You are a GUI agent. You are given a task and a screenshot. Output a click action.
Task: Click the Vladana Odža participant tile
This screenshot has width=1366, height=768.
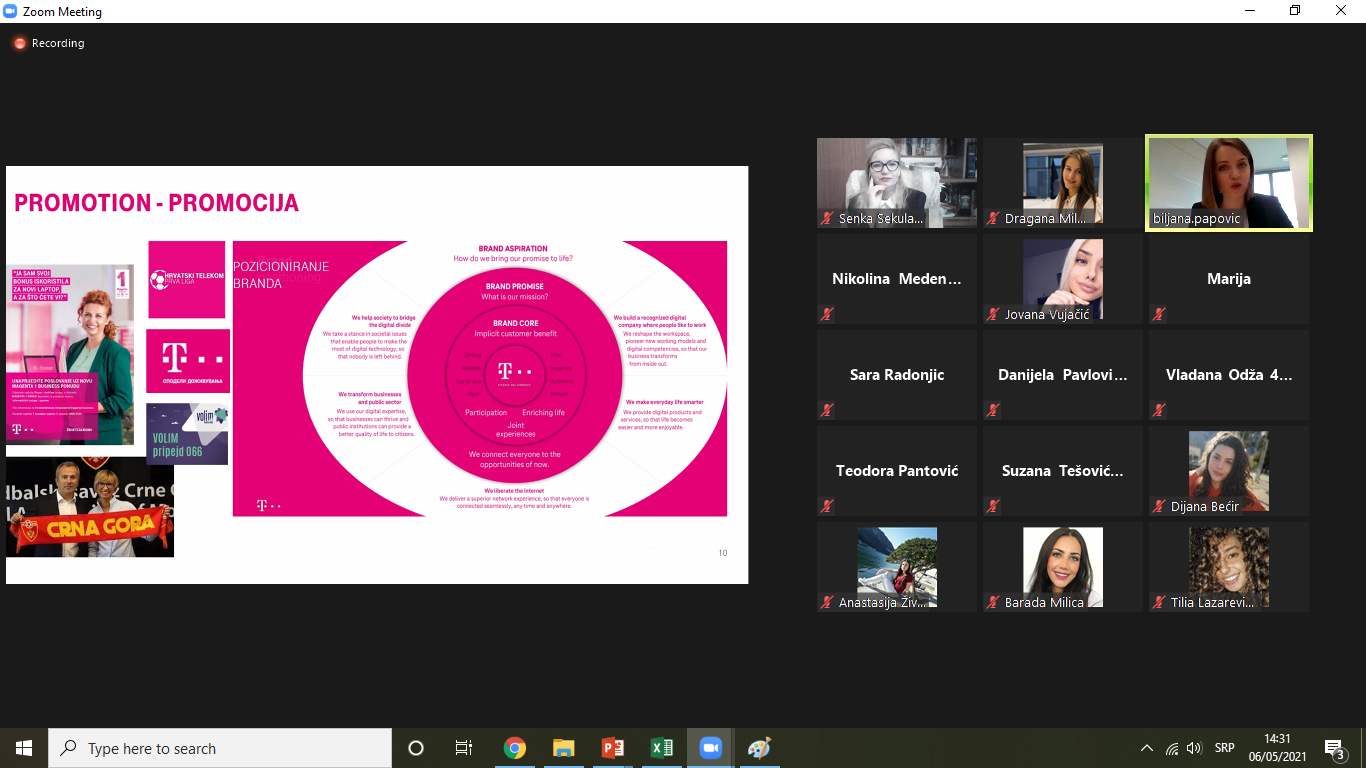(x=1229, y=375)
